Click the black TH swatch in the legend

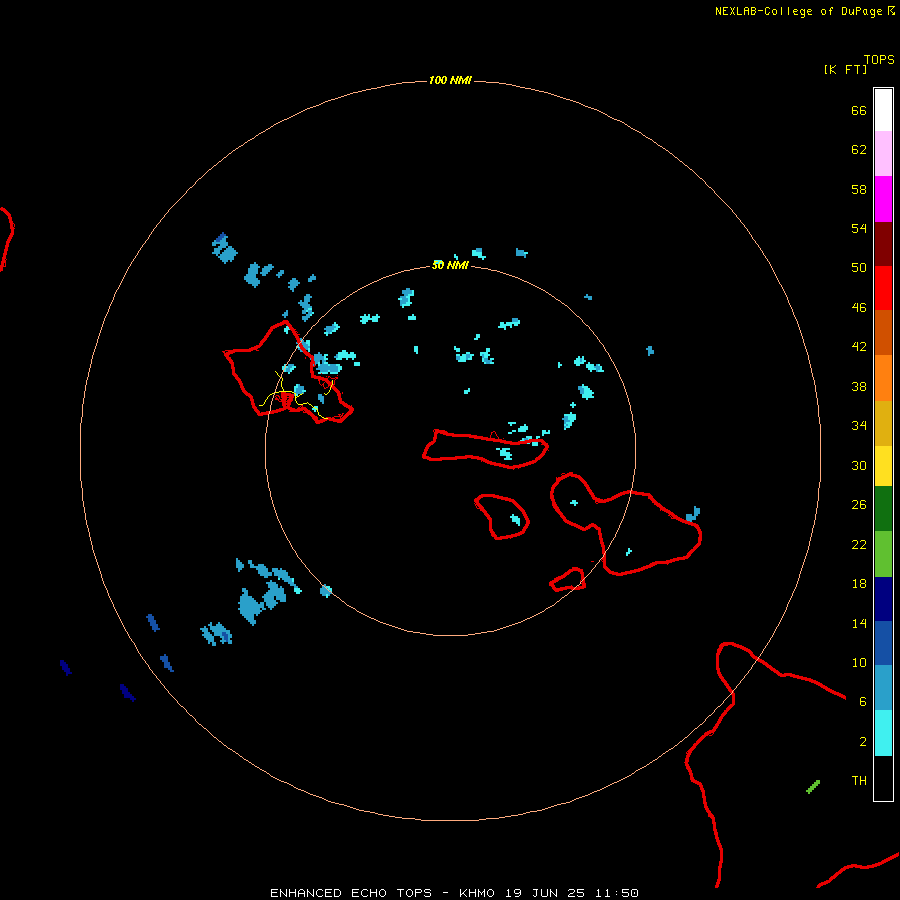coord(883,778)
